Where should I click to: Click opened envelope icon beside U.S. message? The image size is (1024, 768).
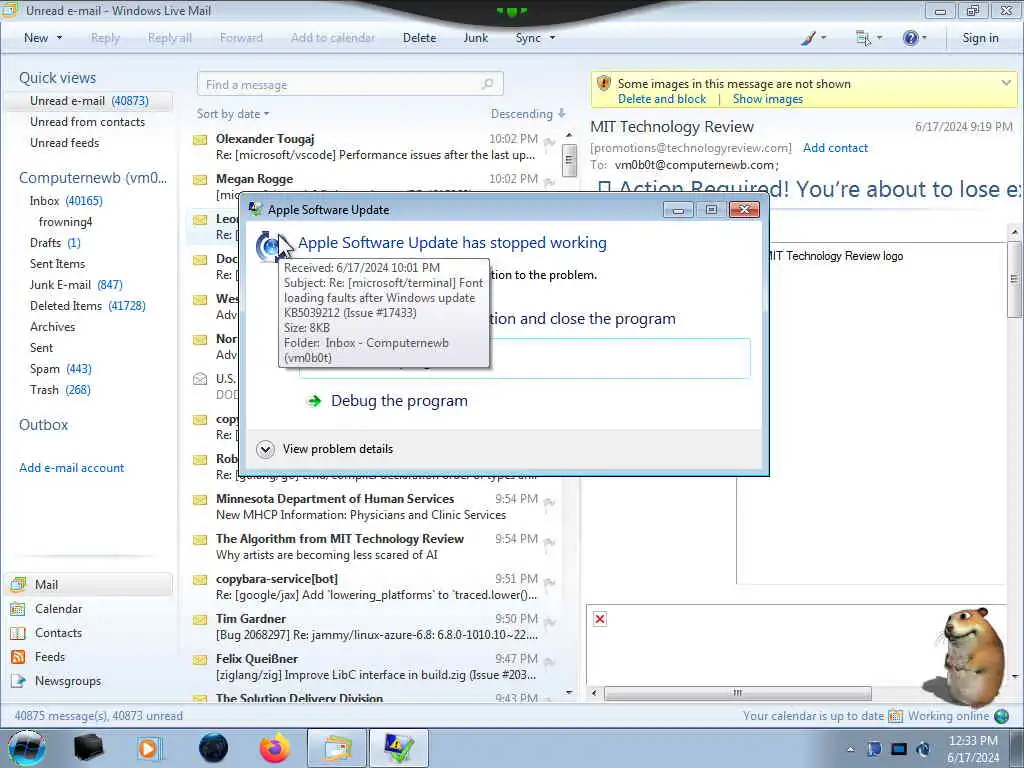200,379
